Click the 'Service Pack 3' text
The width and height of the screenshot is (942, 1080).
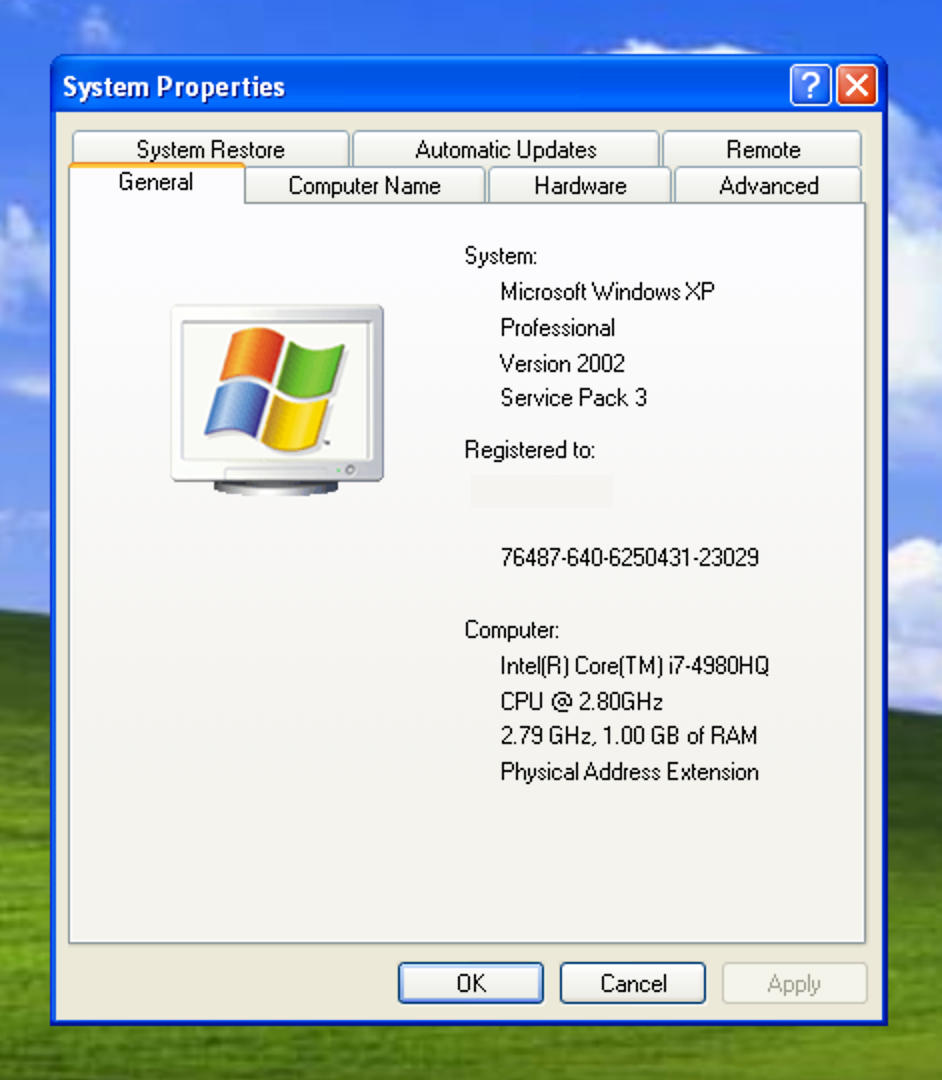pos(574,397)
